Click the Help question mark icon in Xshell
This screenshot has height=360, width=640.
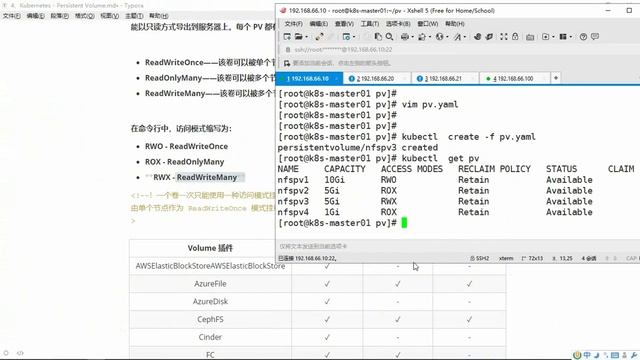[583, 37]
